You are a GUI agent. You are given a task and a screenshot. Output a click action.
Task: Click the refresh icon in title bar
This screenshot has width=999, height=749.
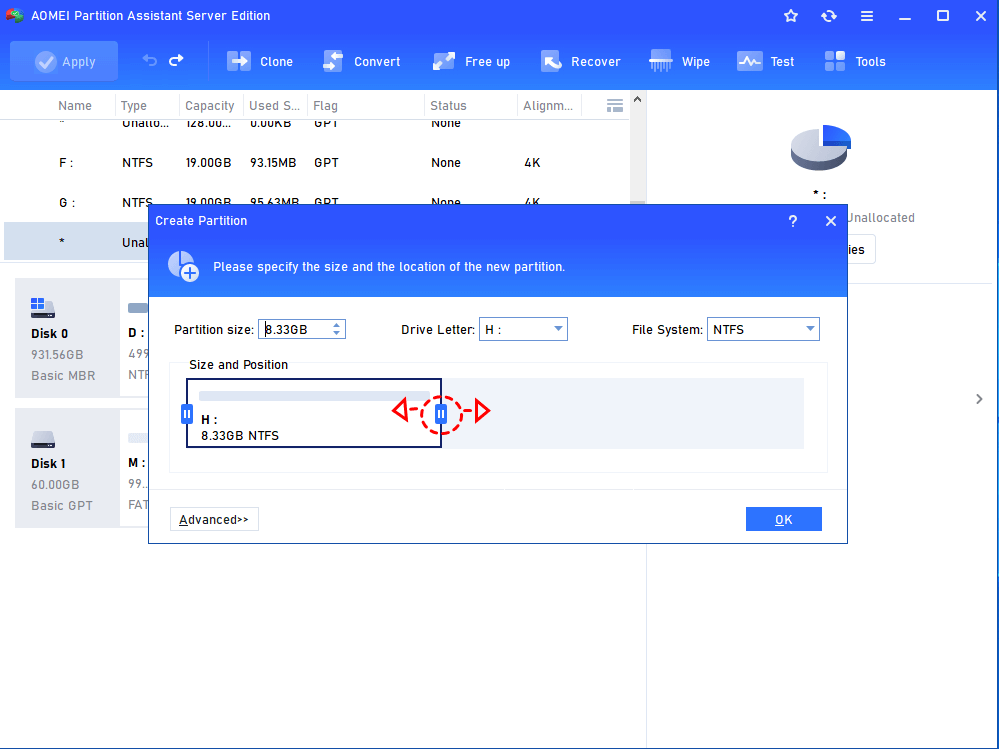829,16
